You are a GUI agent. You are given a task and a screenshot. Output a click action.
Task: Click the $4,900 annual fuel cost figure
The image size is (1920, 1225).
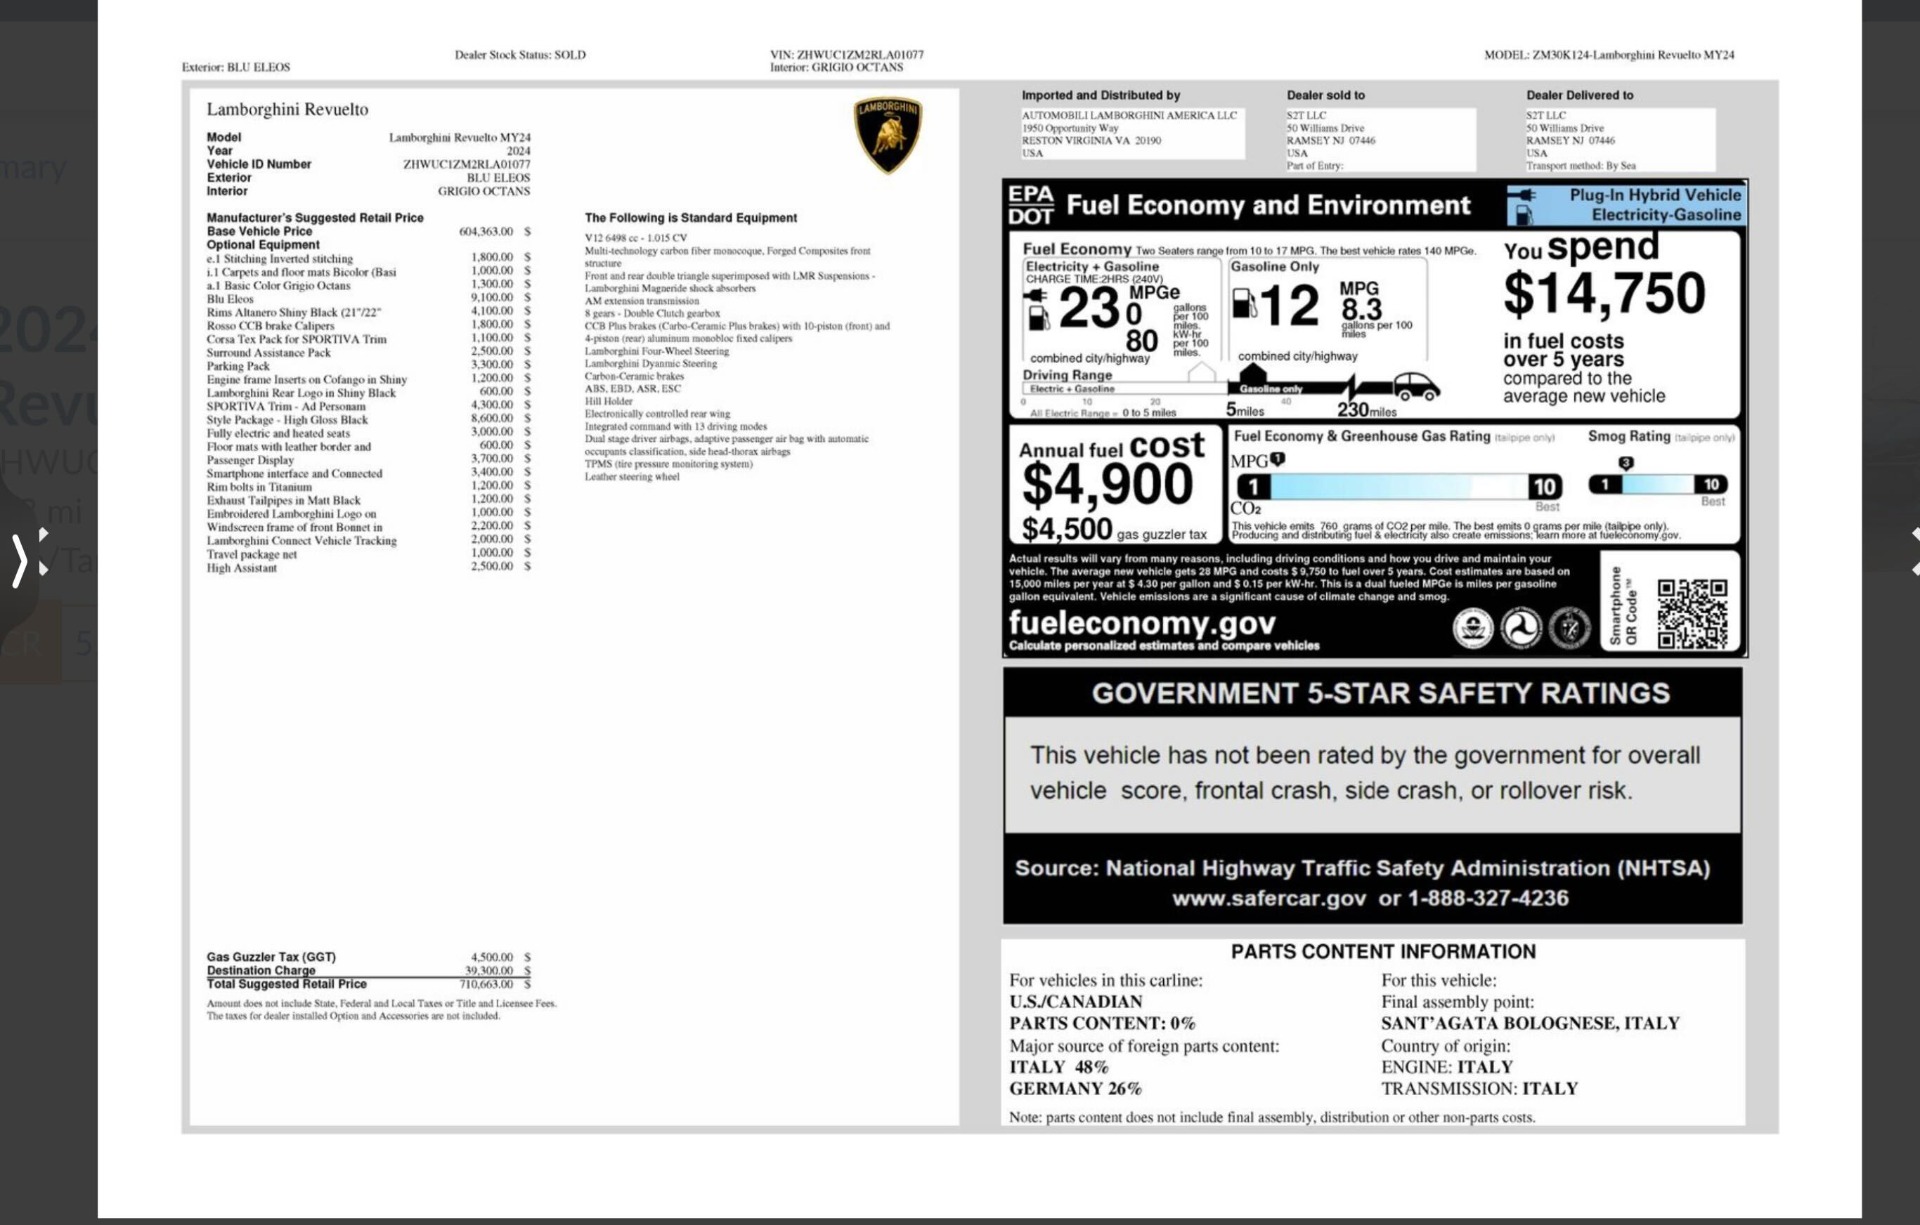click(1107, 485)
